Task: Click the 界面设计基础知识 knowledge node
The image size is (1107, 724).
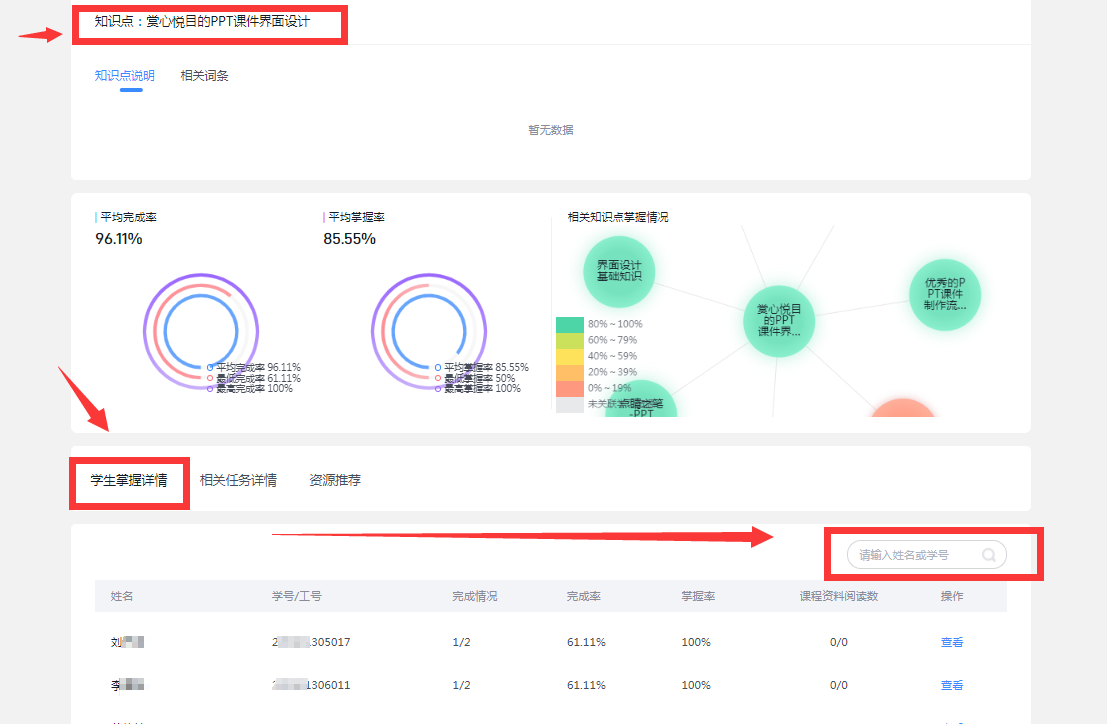Action: (x=619, y=271)
